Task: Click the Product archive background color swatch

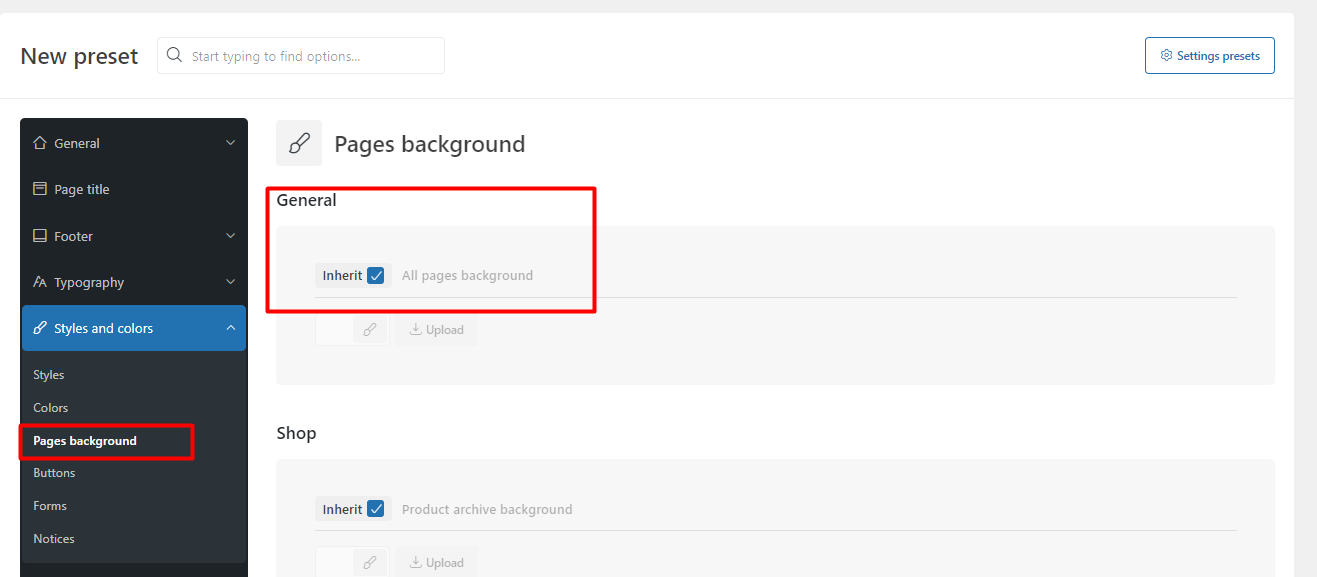Action: coord(333,563)
